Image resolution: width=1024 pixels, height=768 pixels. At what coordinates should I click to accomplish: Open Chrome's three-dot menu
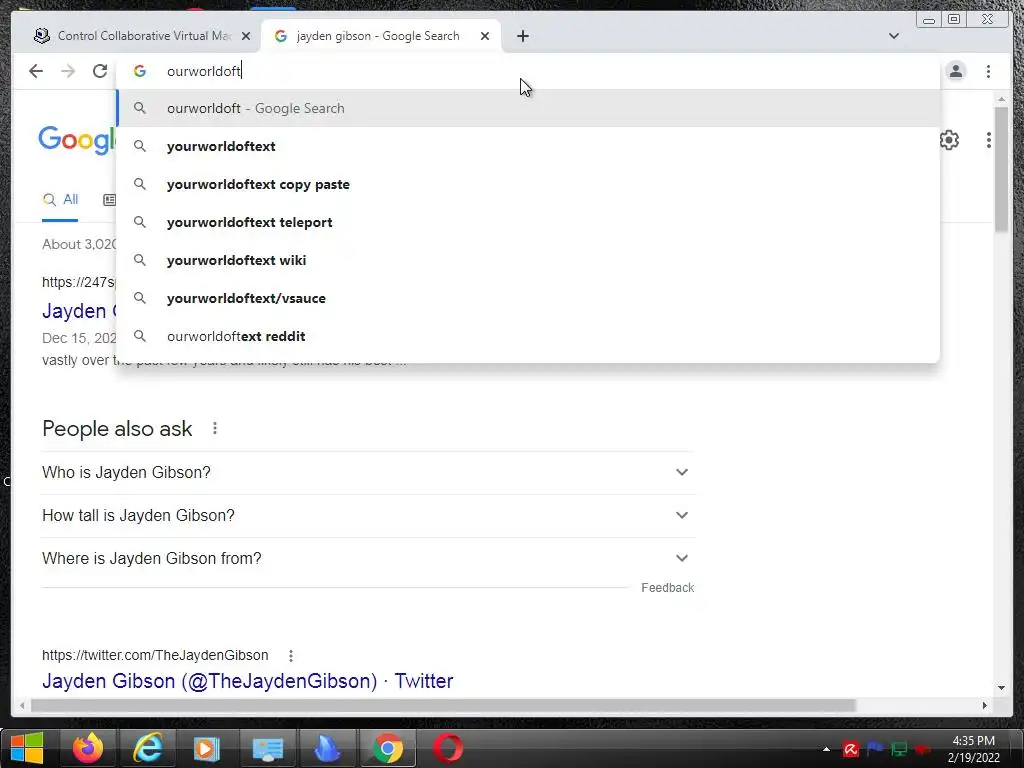988,71
